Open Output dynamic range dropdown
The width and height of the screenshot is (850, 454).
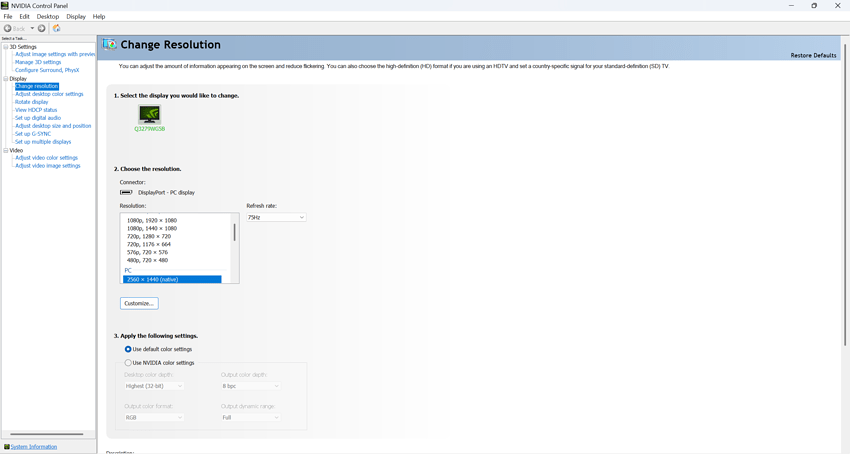coord(250,418)
